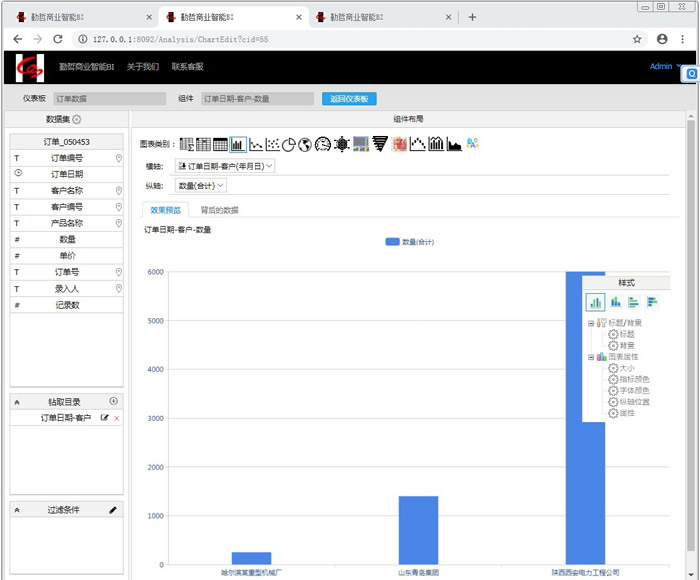Collapse the 标题/背景 tree node
700x580 pixels.
click(x=590, y=323)
